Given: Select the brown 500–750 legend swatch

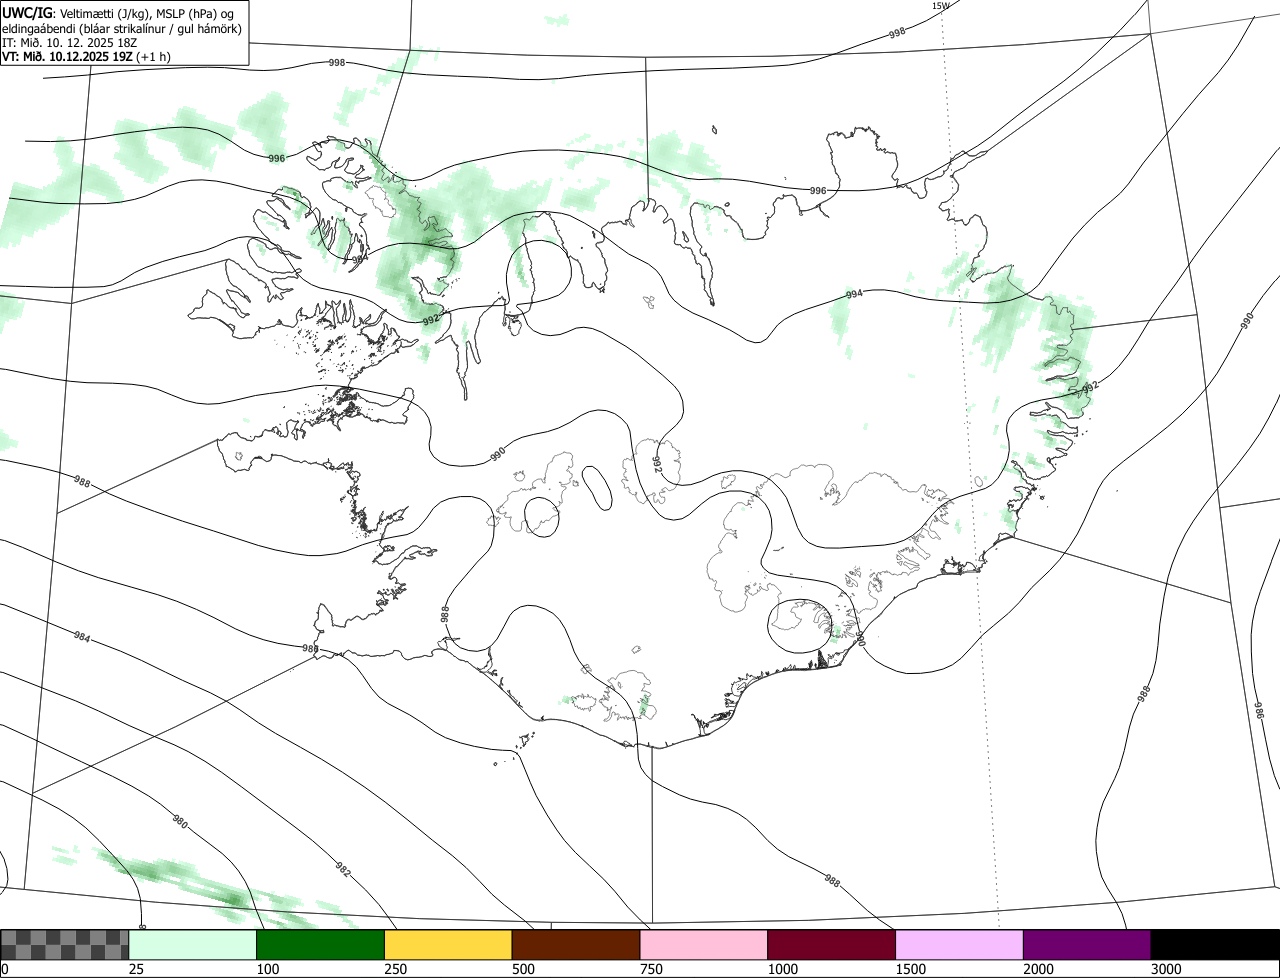Looking at the screenshot, I should (576, 945).
